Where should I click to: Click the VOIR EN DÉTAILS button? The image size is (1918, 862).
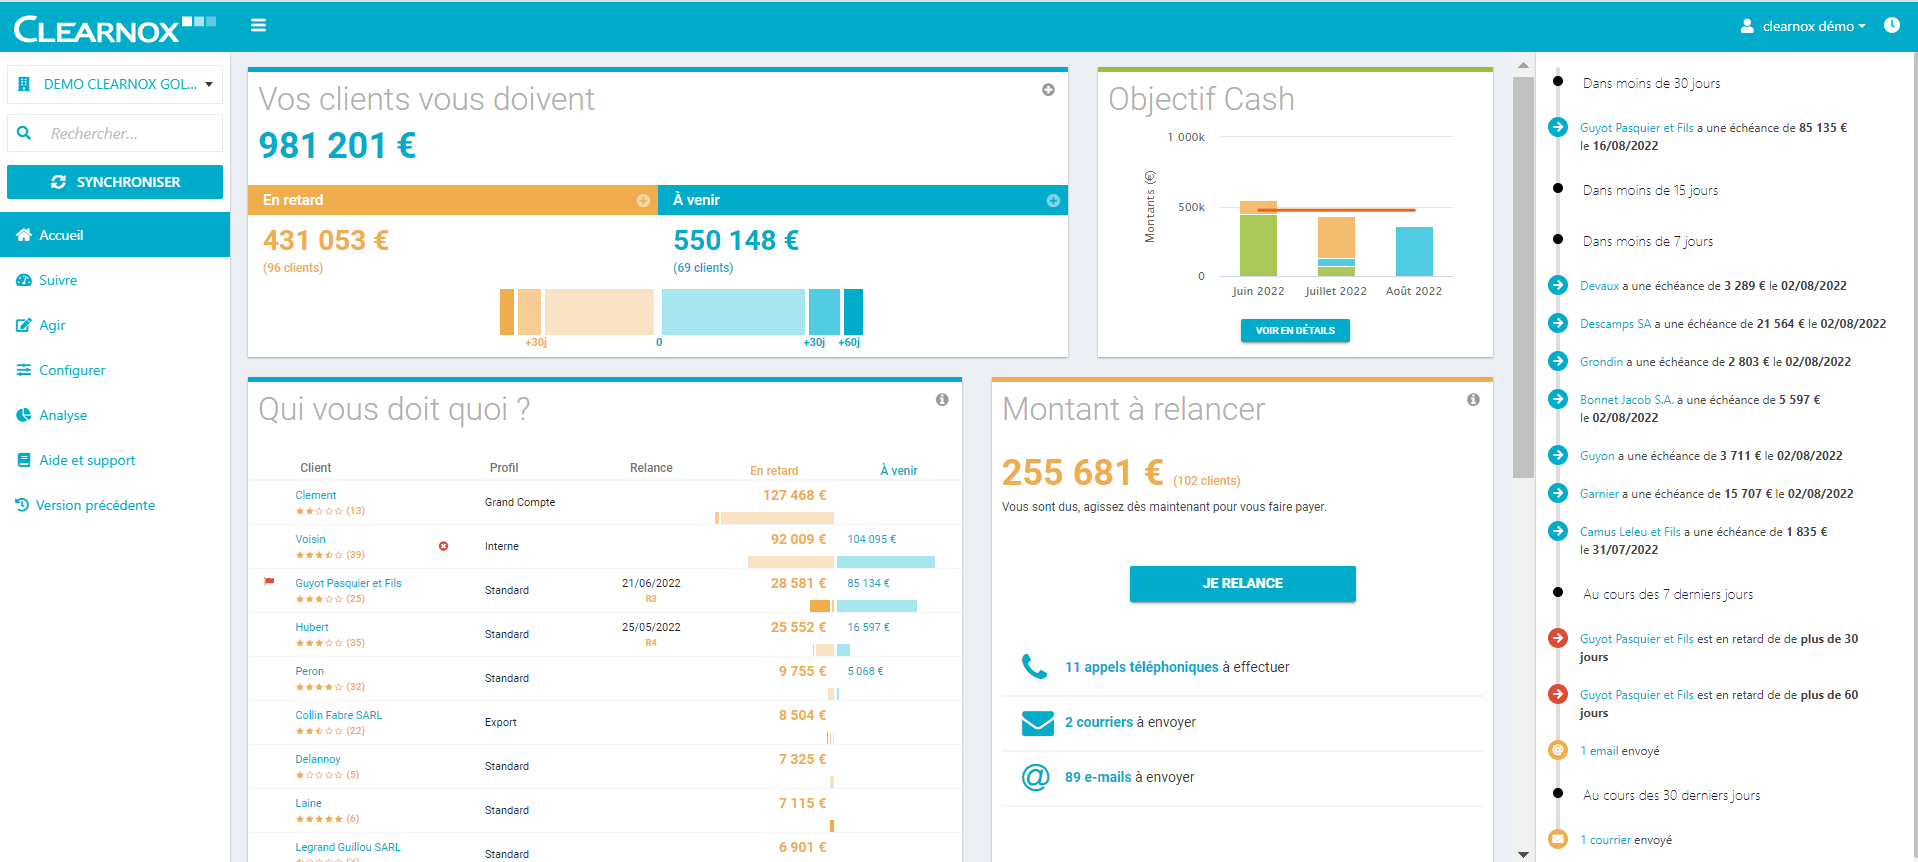[x=1295, y=331]
